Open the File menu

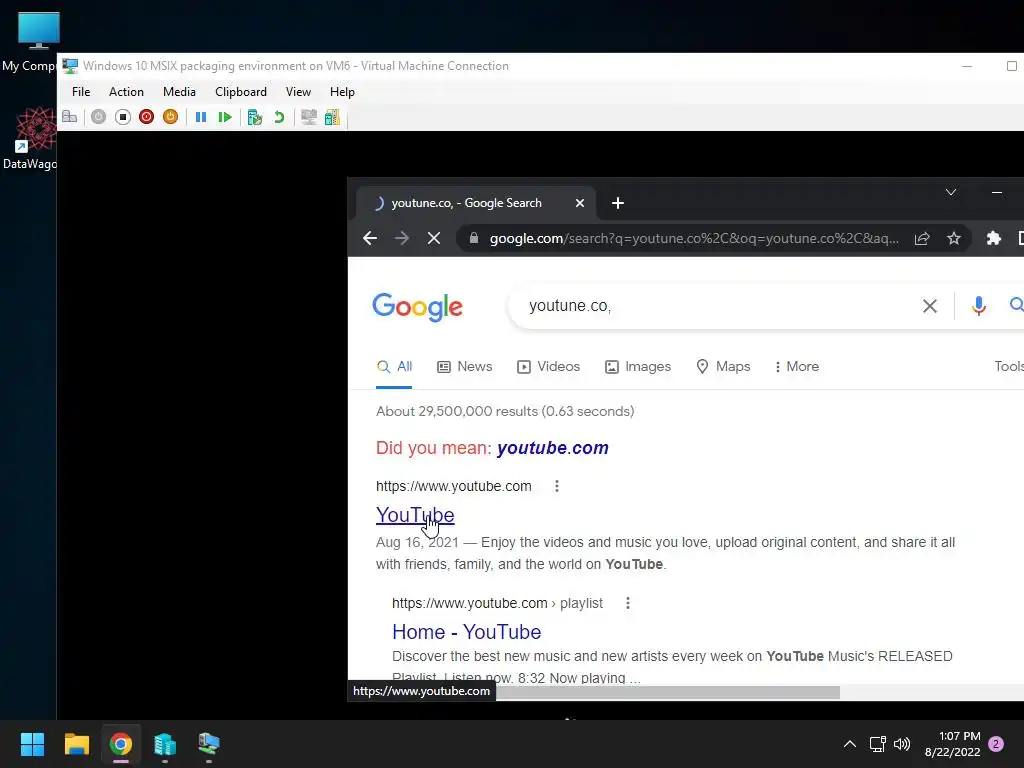[81, 92]
